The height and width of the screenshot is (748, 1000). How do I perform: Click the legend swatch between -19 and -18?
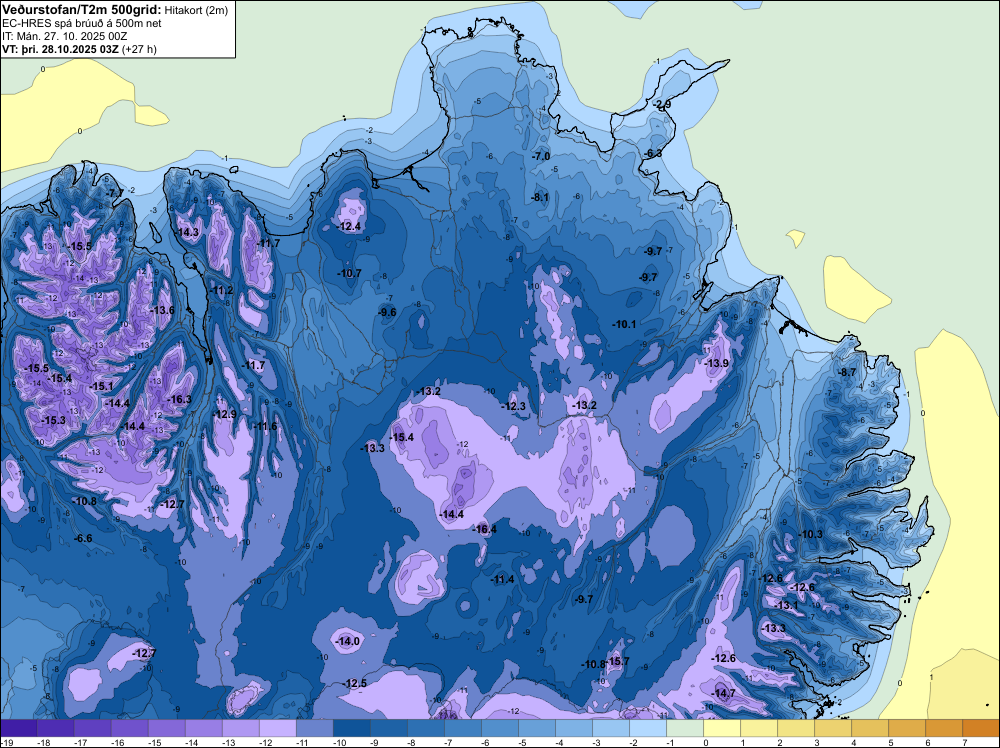pos(19,728)
